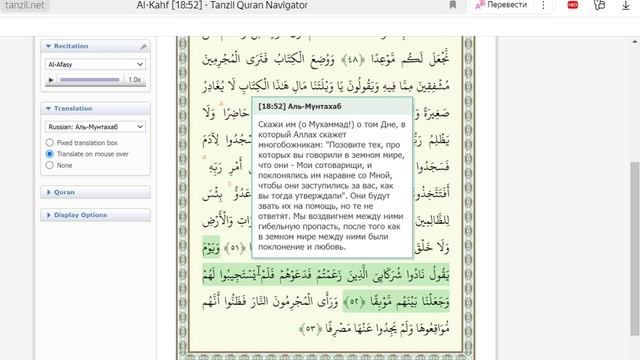
Task: Click the verse 48 end marker
Action: click(352, 60)
